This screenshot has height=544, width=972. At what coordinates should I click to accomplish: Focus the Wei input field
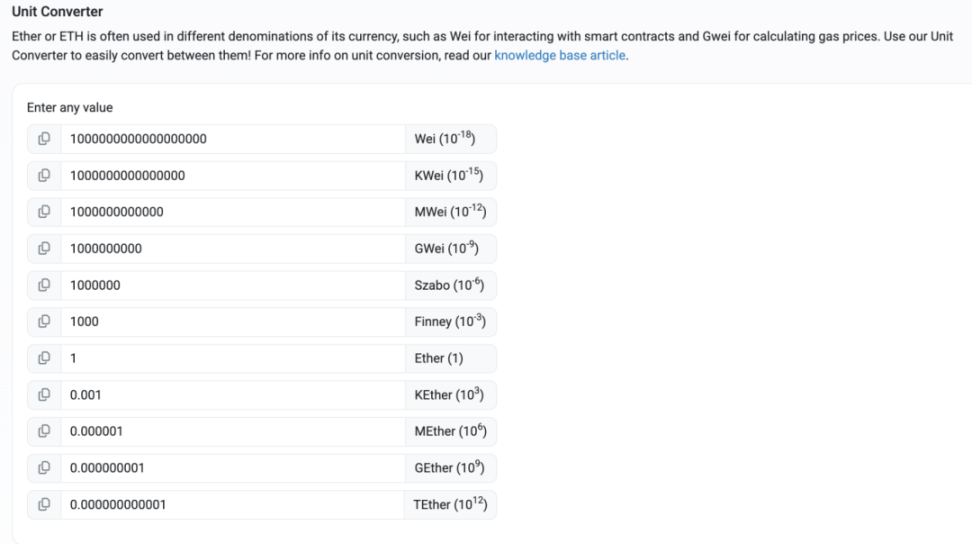click(x=233, y=139)
